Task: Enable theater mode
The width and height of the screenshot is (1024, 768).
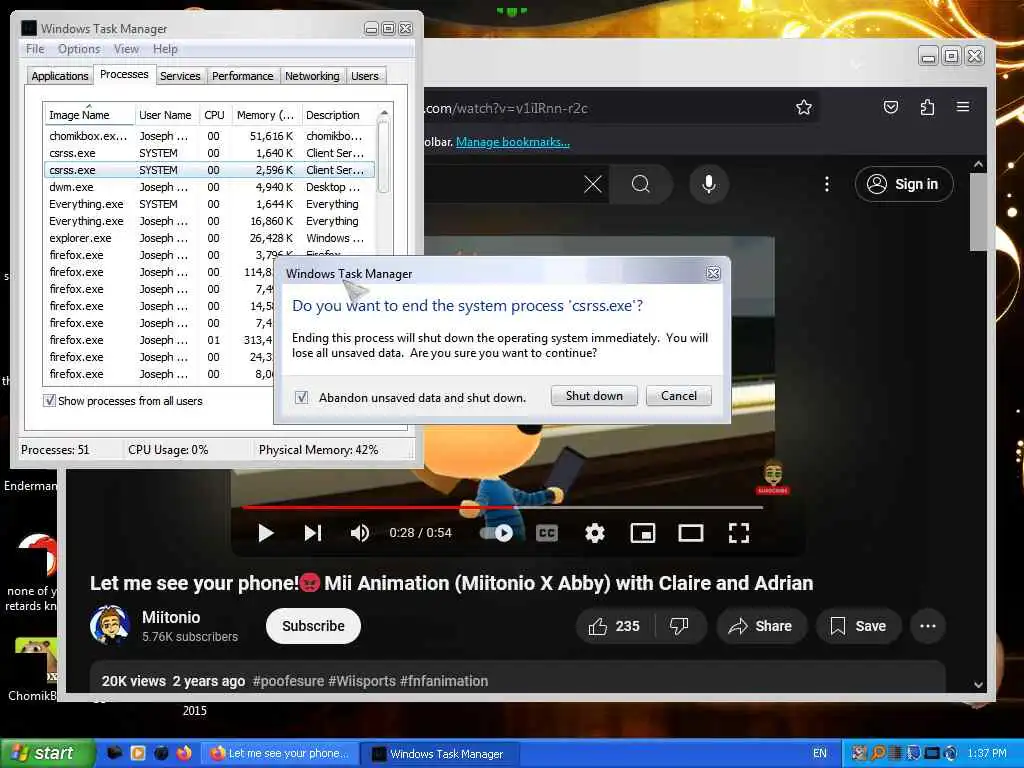Action: 691,533
